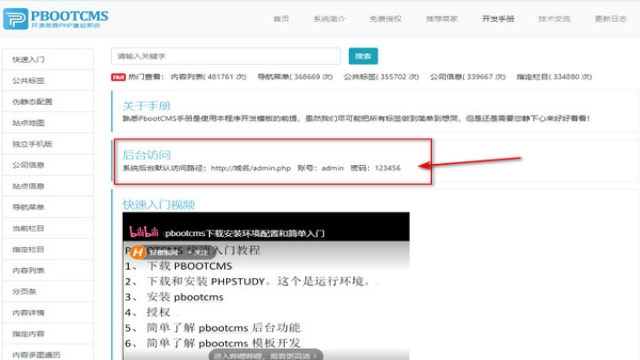Viewport: 640px width, 360px height.
Task: Open 推荐商家 in top navigation
Action: click(442, 19)
